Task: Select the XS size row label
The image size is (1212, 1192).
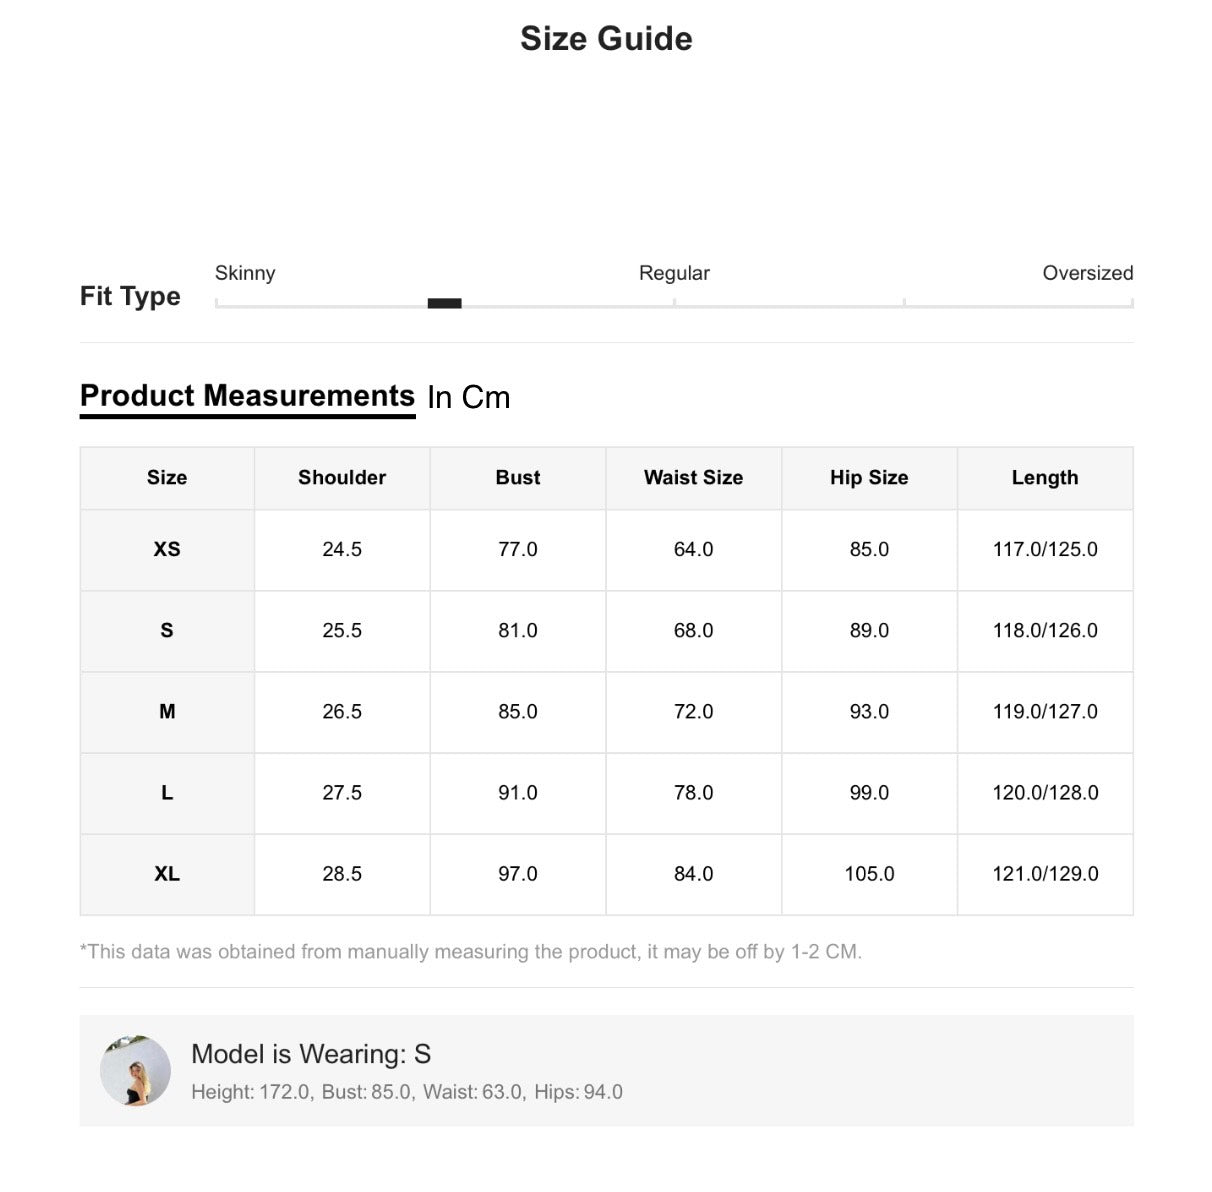Action: pos(167,549)
